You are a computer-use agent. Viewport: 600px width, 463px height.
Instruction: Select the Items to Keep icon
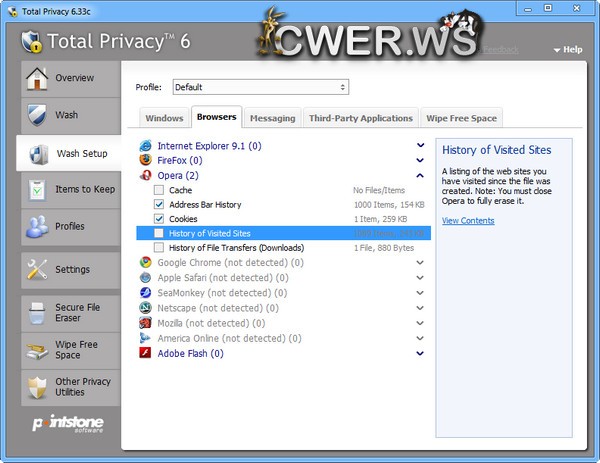(x=36, y=190)
